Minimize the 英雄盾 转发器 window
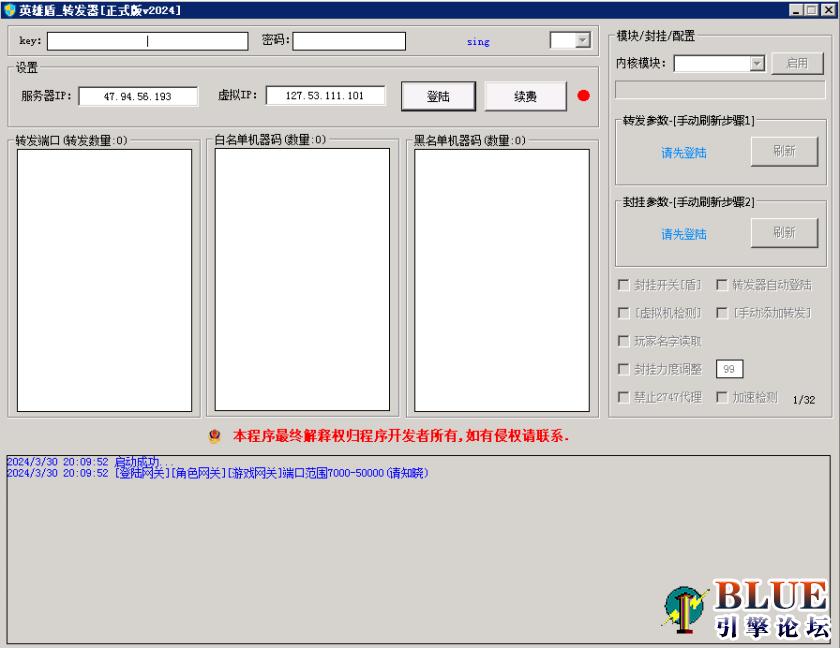This screenshot has height=648, width=840. [795, 9]
